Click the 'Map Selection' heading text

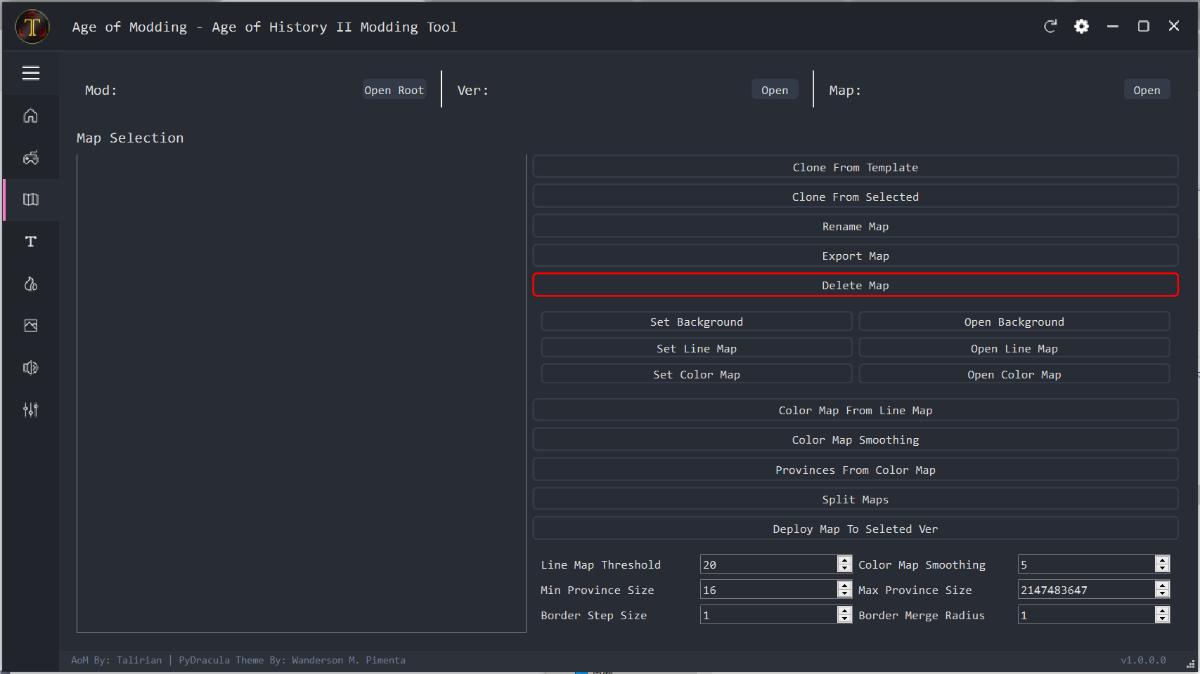coord(130,138)
